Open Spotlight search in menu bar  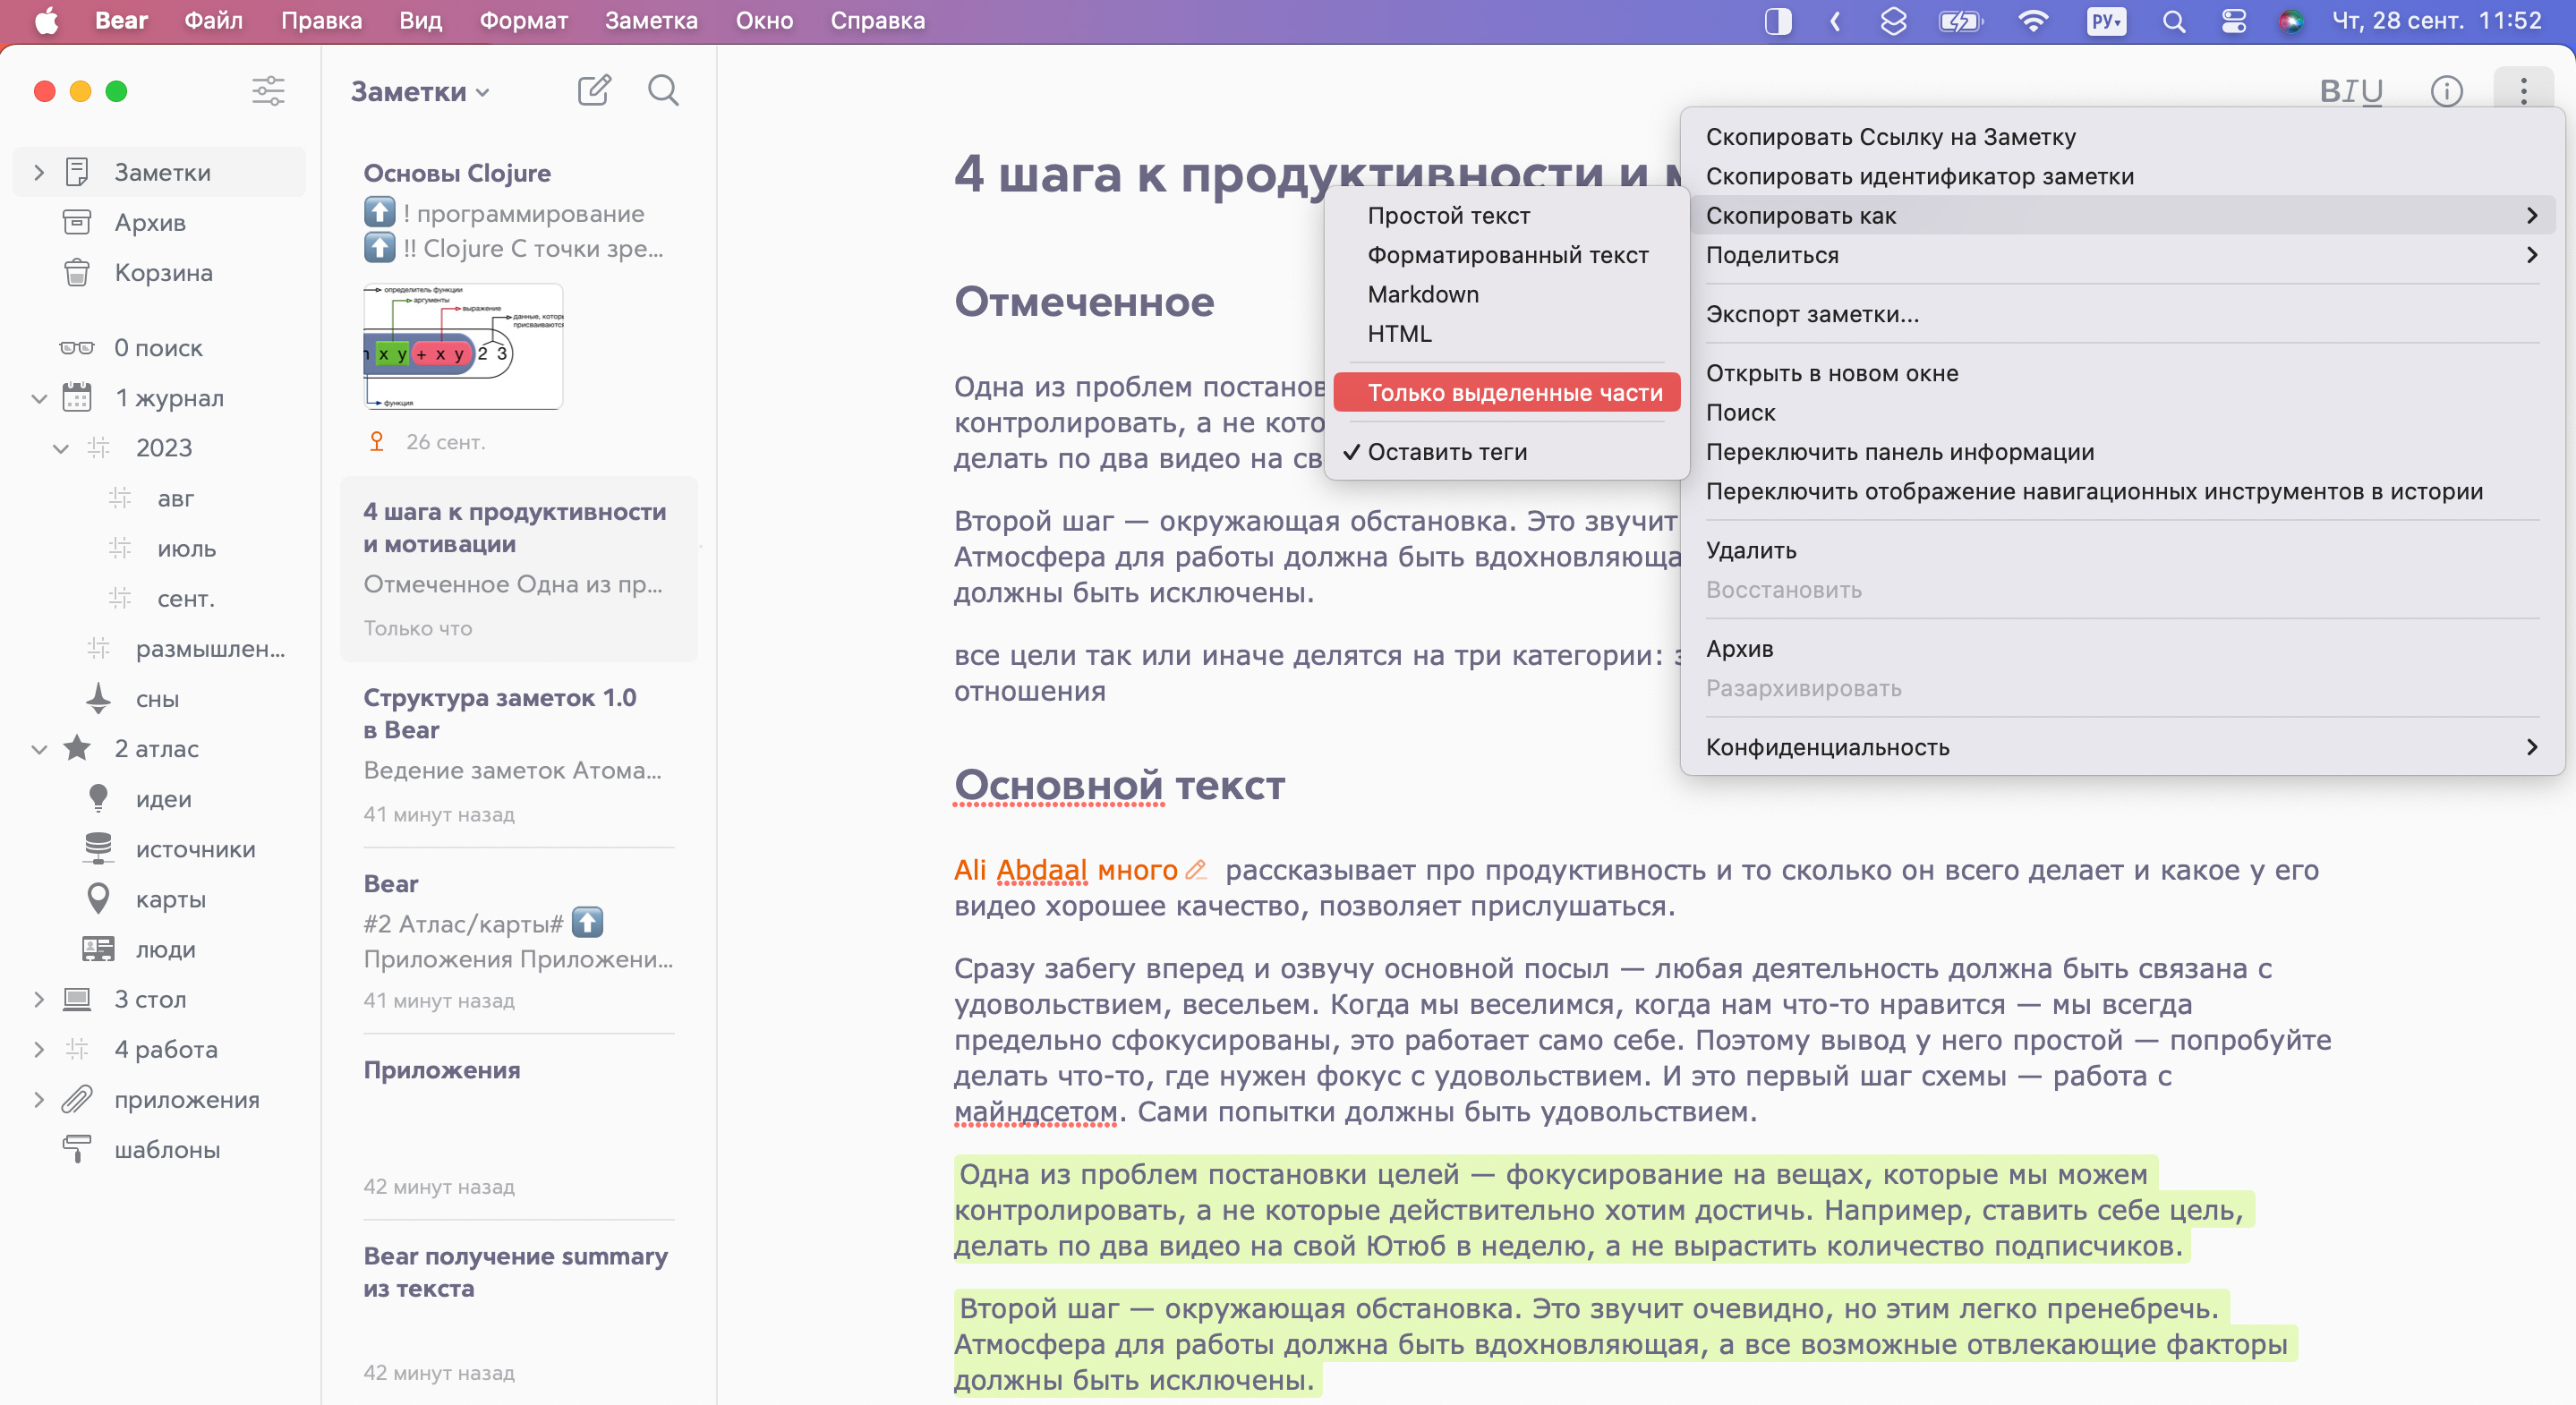(x=2174, y=21)
